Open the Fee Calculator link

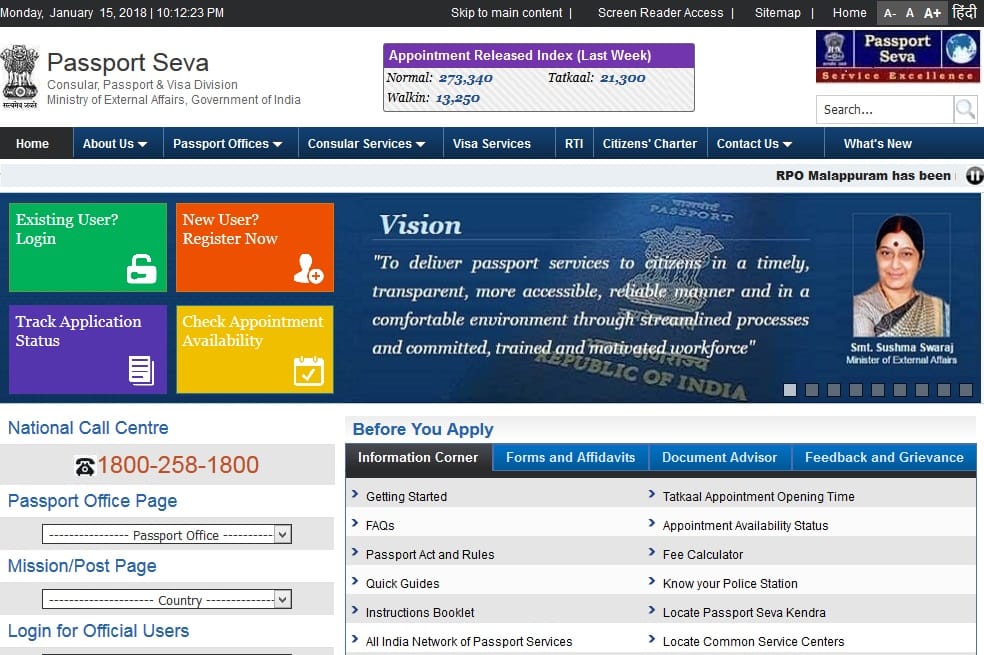[702, 555]
